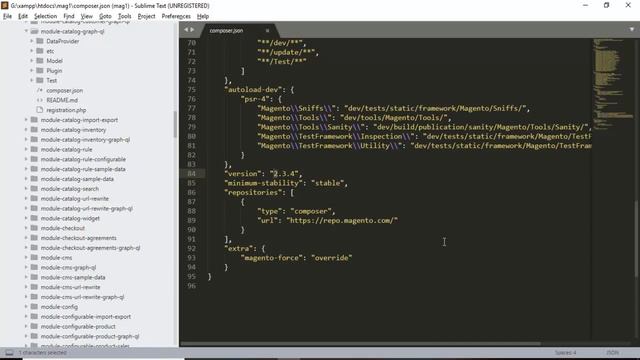This screenshot has height=360, width=640.
Task: Click the module-cms-graph-ql folder icon
Action: click(x=34, y=267)
